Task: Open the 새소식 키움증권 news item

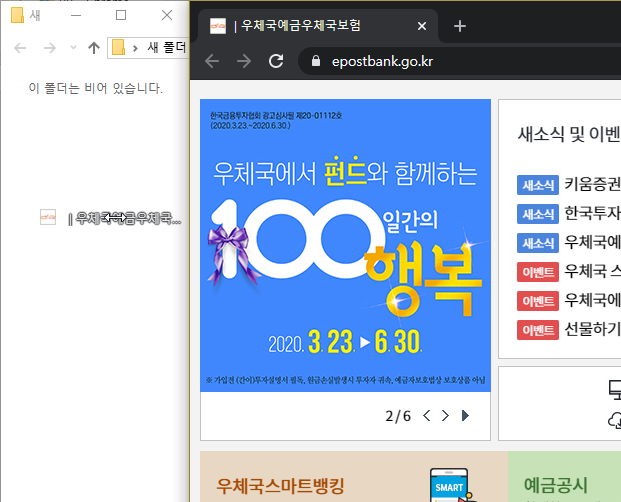Action: point(568,184)
